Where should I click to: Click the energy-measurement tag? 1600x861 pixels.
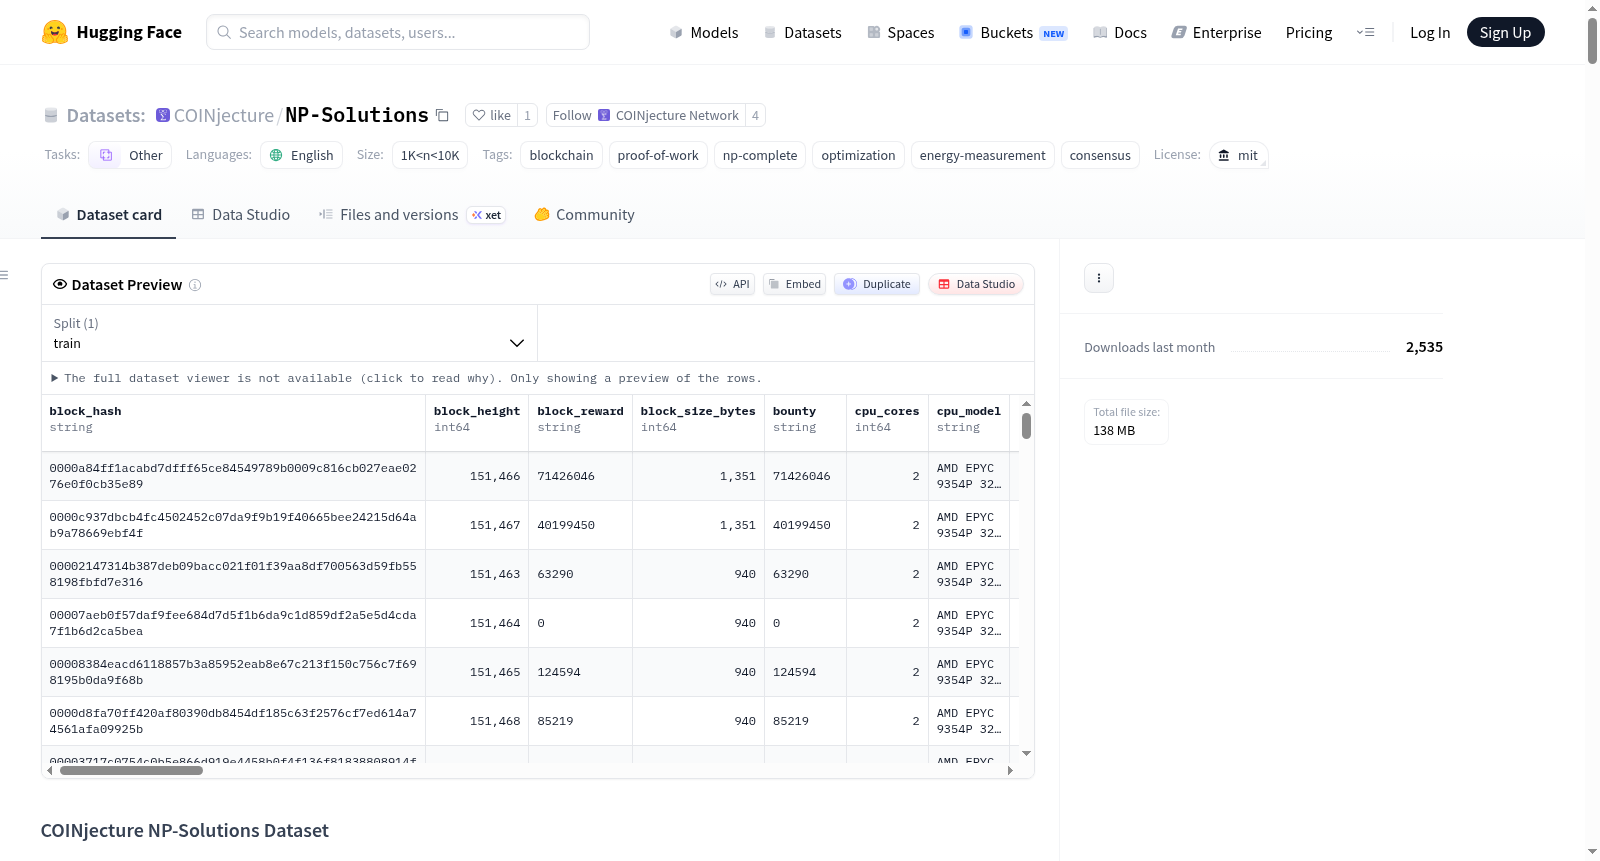point(982,155)
